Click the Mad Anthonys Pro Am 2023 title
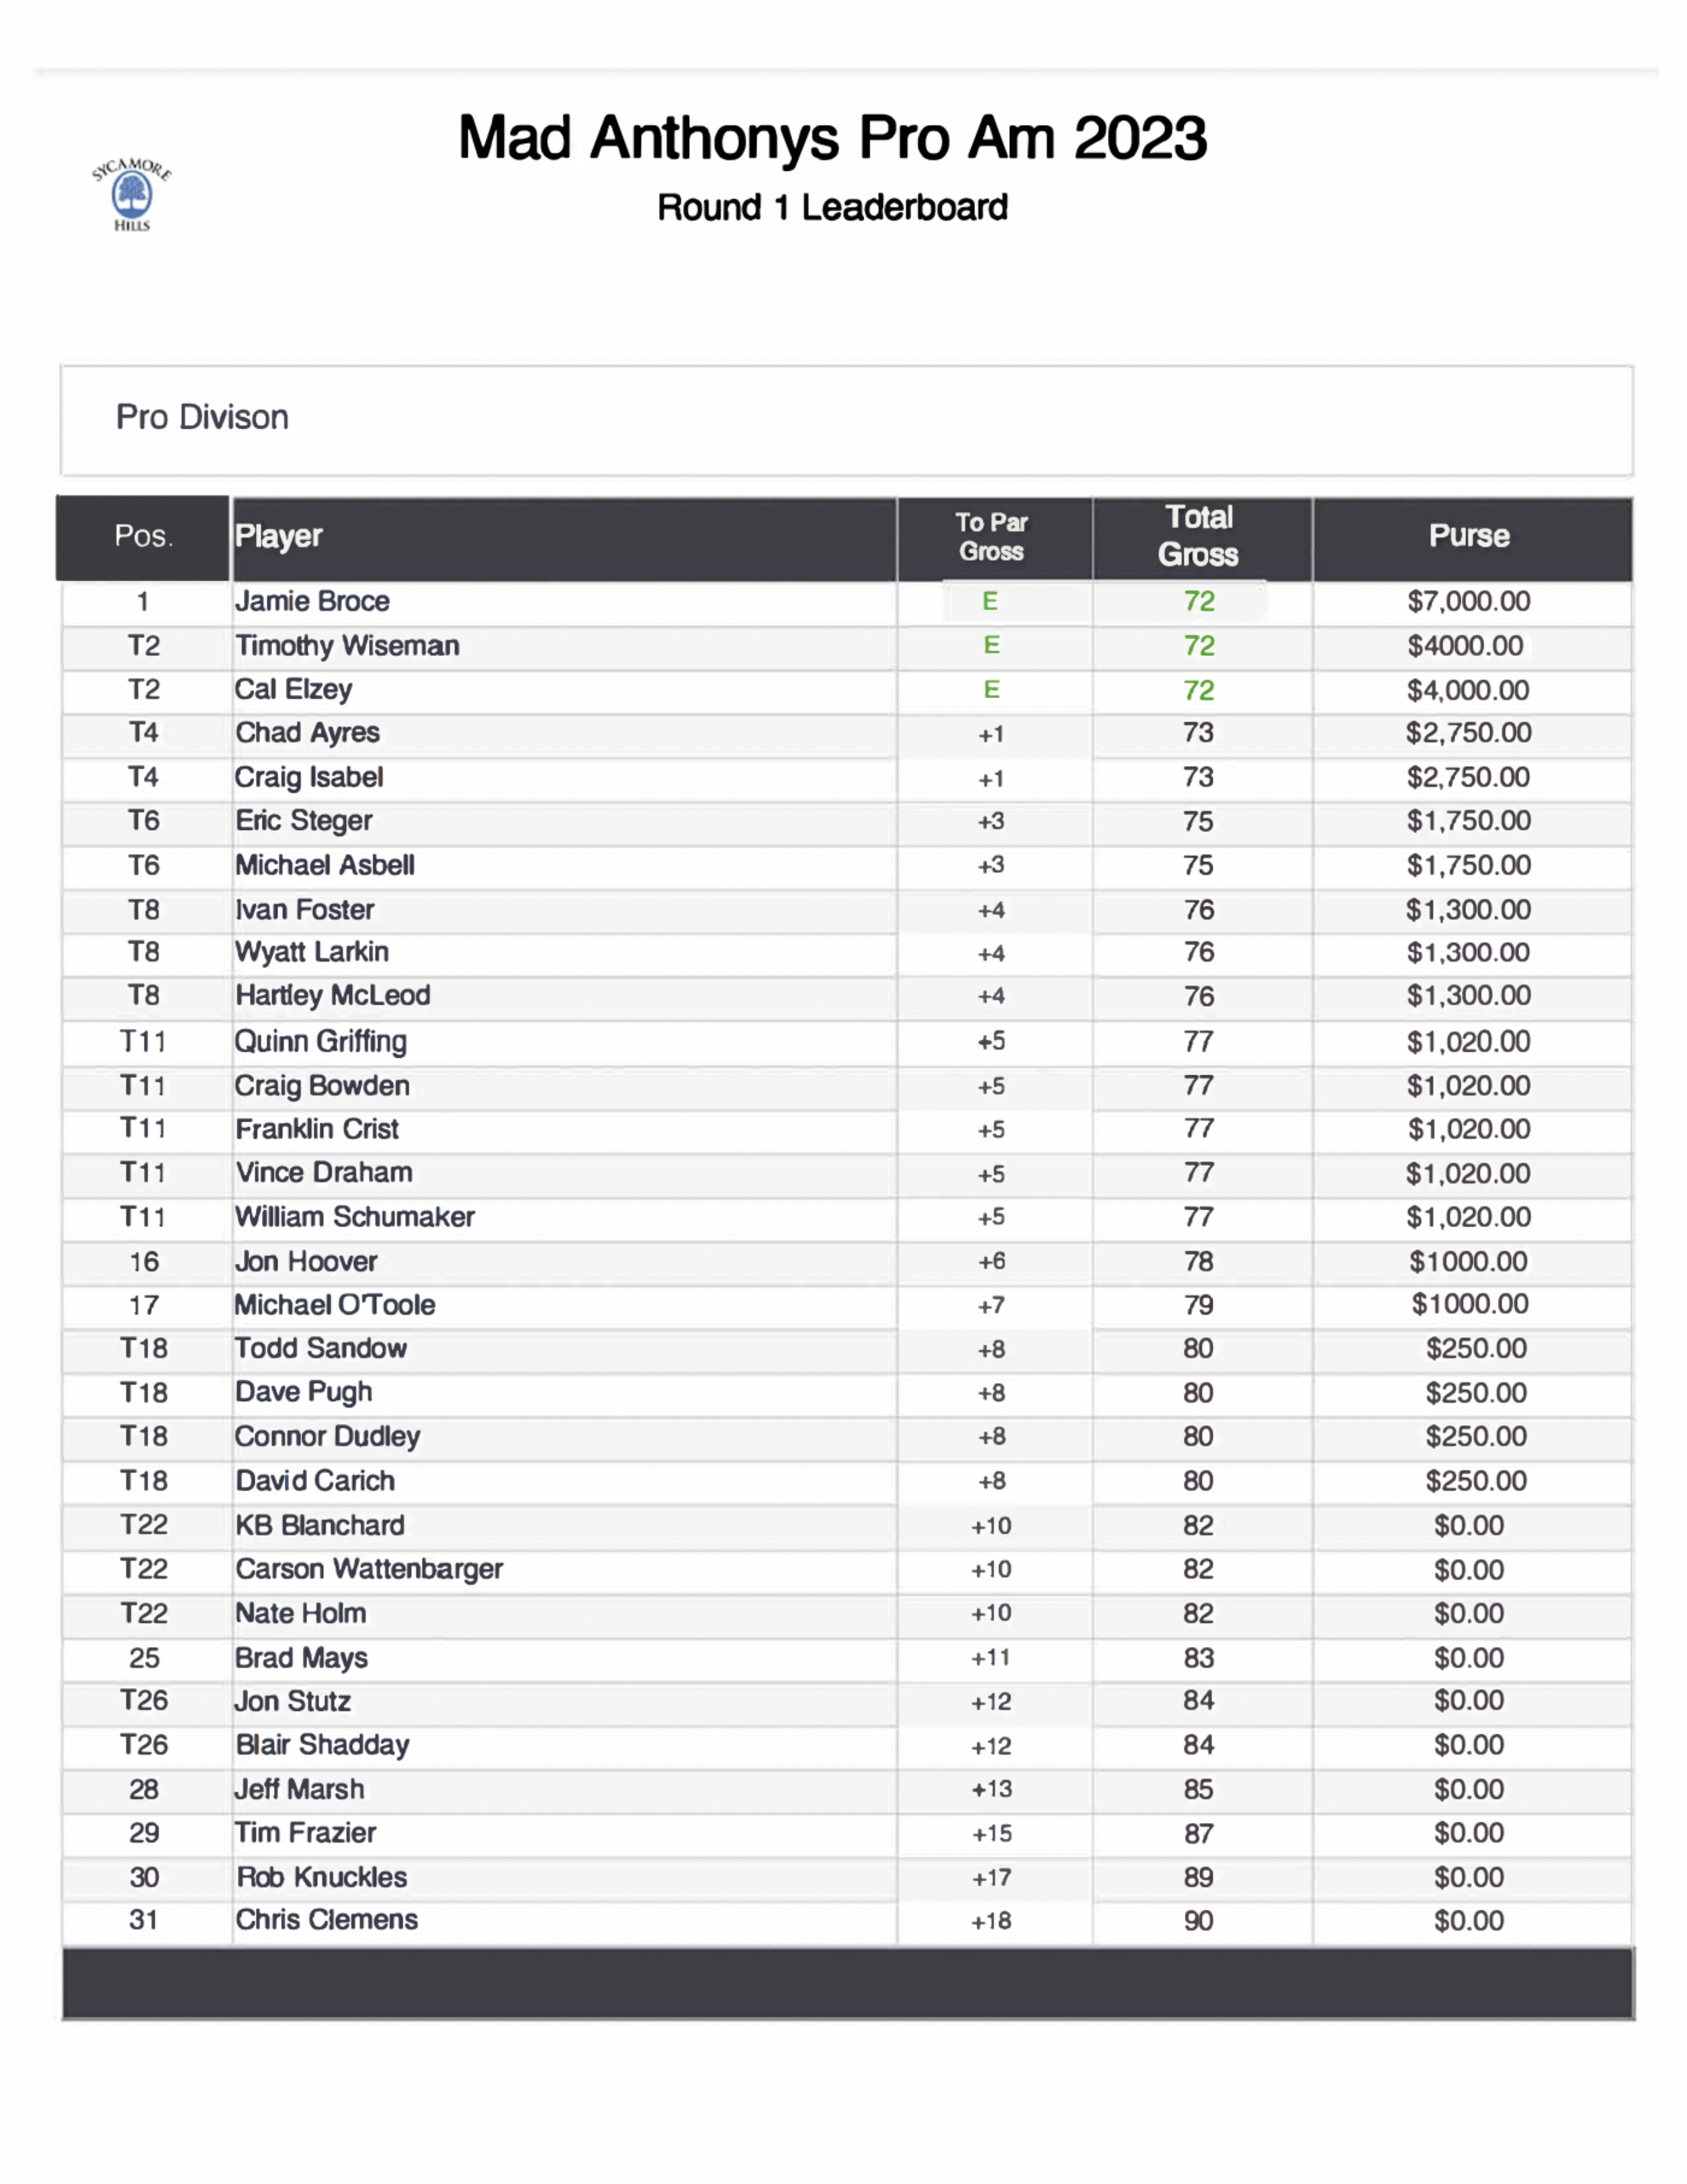 [832, 138]
